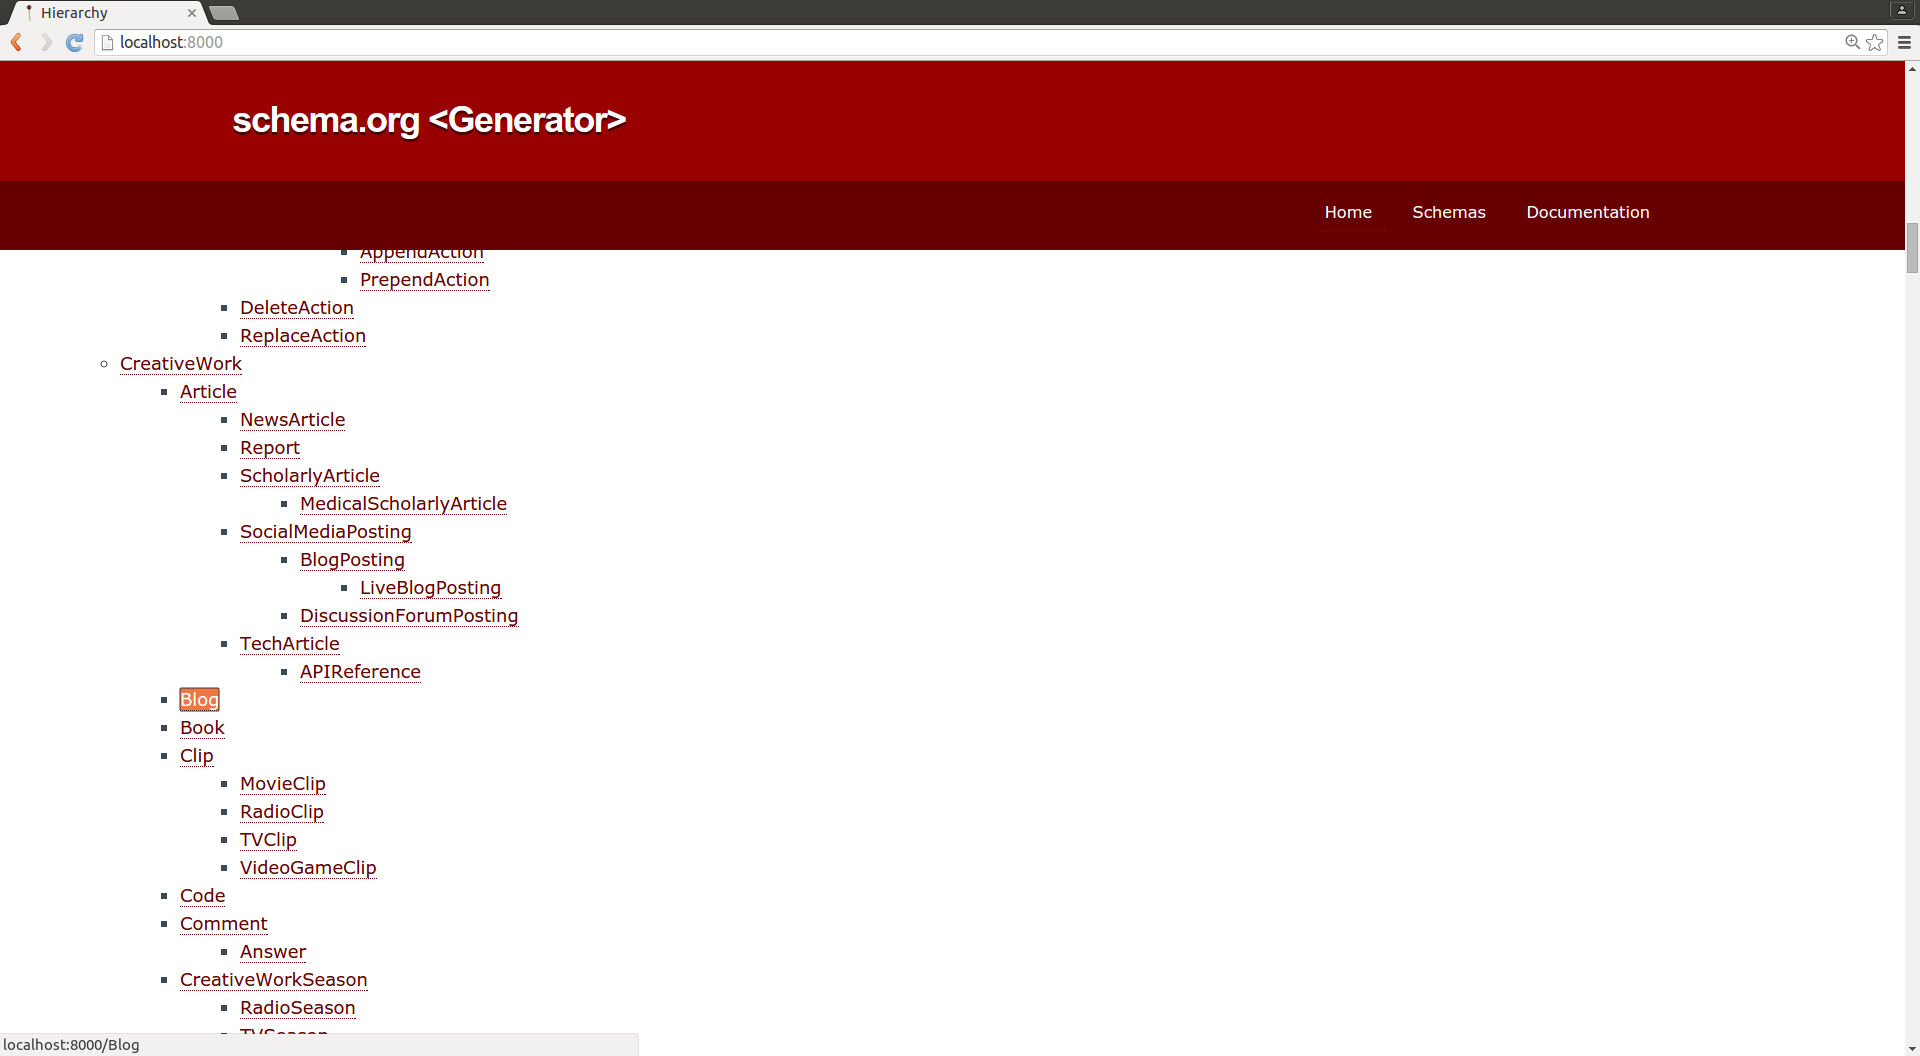Image resolution: width=1920 pixels, height=1056 pixels.
Task: Click the schema.org Generator site title
Action: click(429, 120)
